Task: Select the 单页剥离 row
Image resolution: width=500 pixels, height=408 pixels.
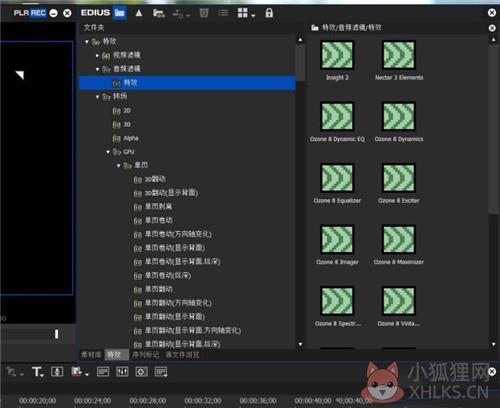Action: (153, 207)
